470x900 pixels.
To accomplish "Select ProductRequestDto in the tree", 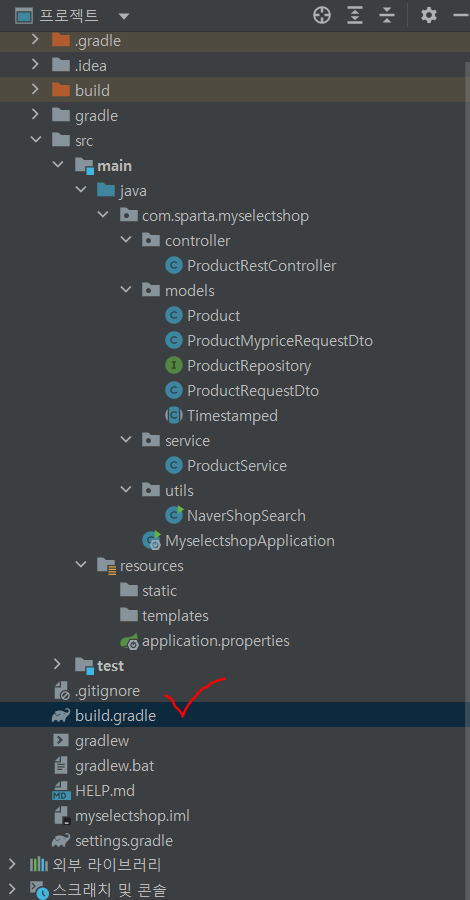I will click(253, 390).
